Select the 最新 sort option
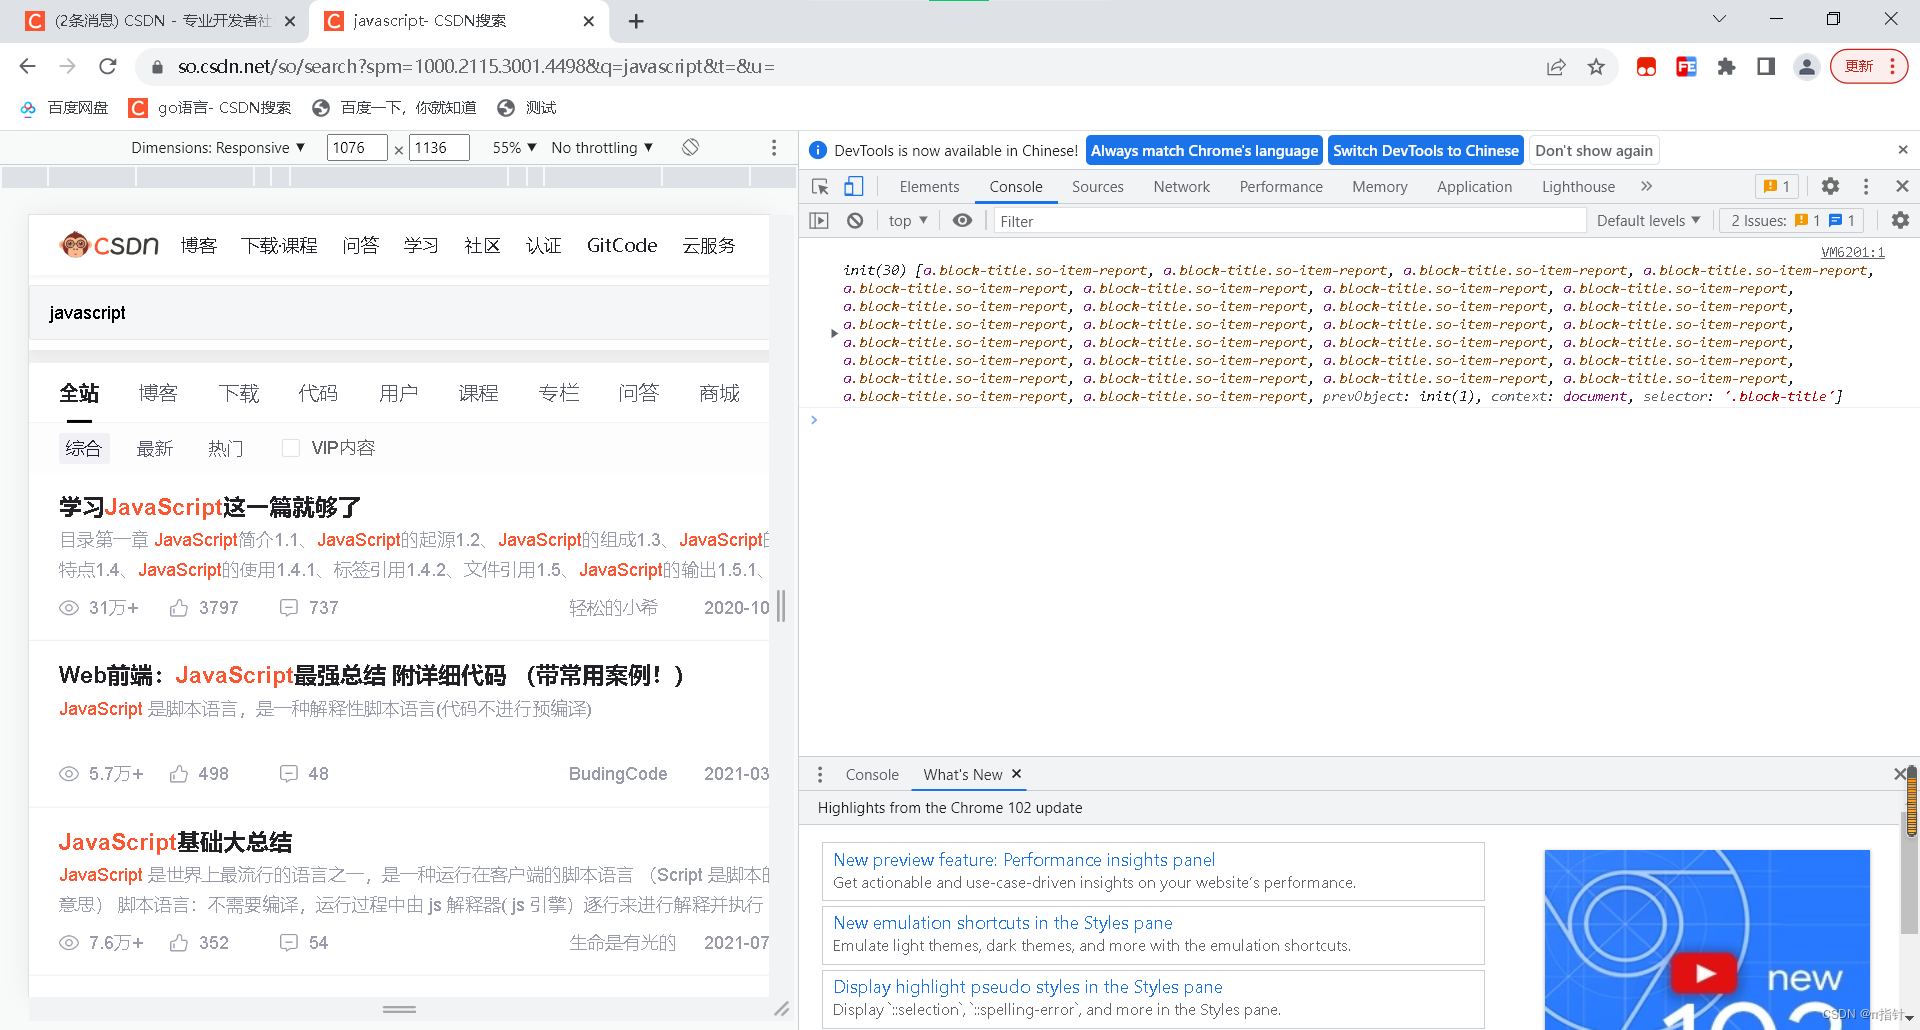This screenshot has width=1920, height=1030. pos(155,448)
